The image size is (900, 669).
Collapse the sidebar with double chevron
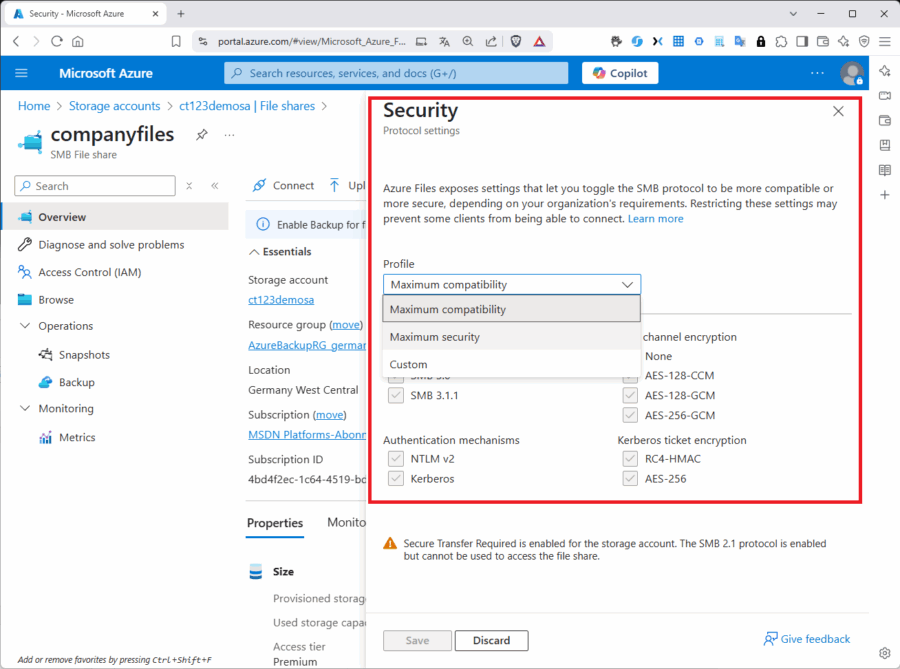click(x=215, y=186)
